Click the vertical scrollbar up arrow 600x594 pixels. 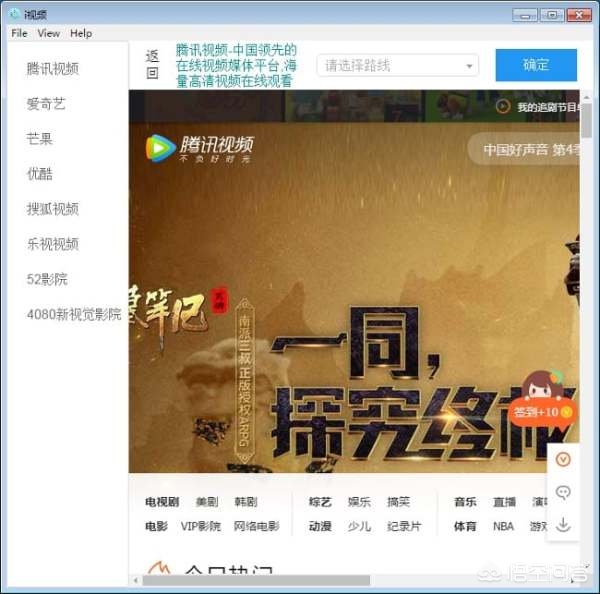586,96
